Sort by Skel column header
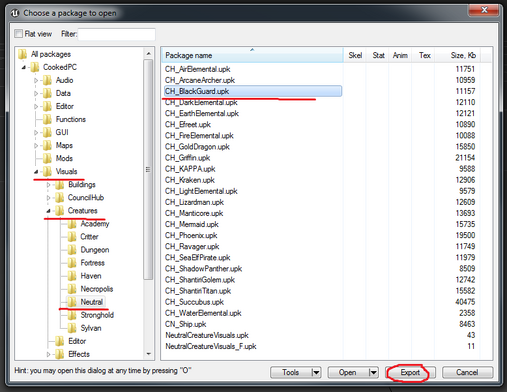Viewport: 507px width, 392px height. [x=355, y=55]
